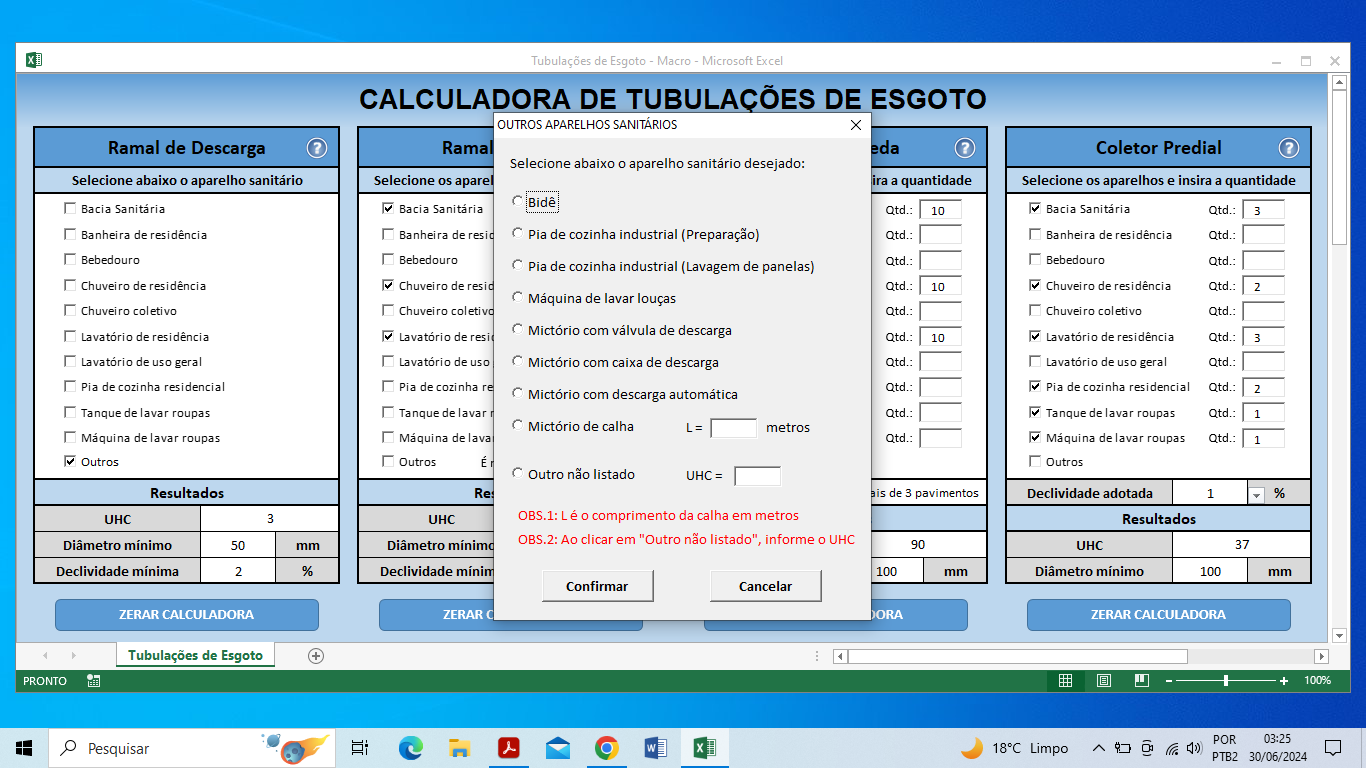Switch to Page Layout view in status bar
This screenshot has height=768, width=1366.
click(x=1104, y=680)
